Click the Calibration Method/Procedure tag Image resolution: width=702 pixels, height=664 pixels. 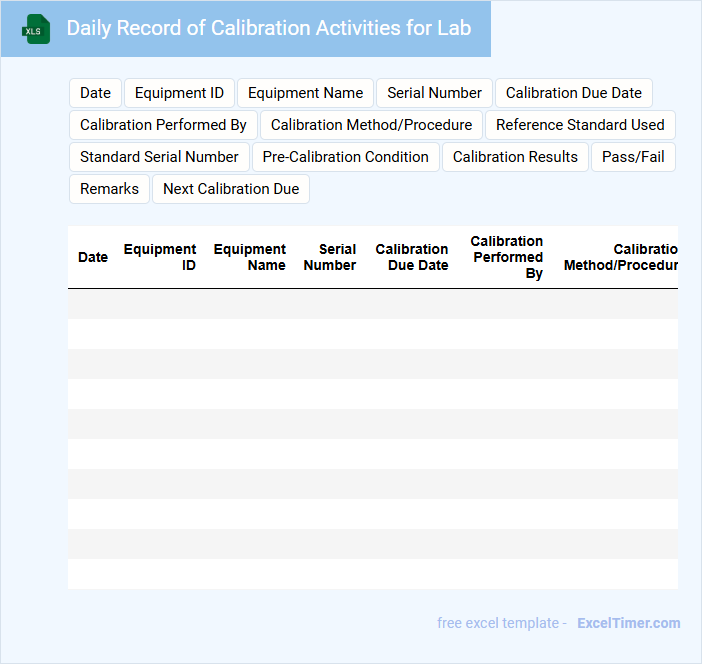click(371, 125)
